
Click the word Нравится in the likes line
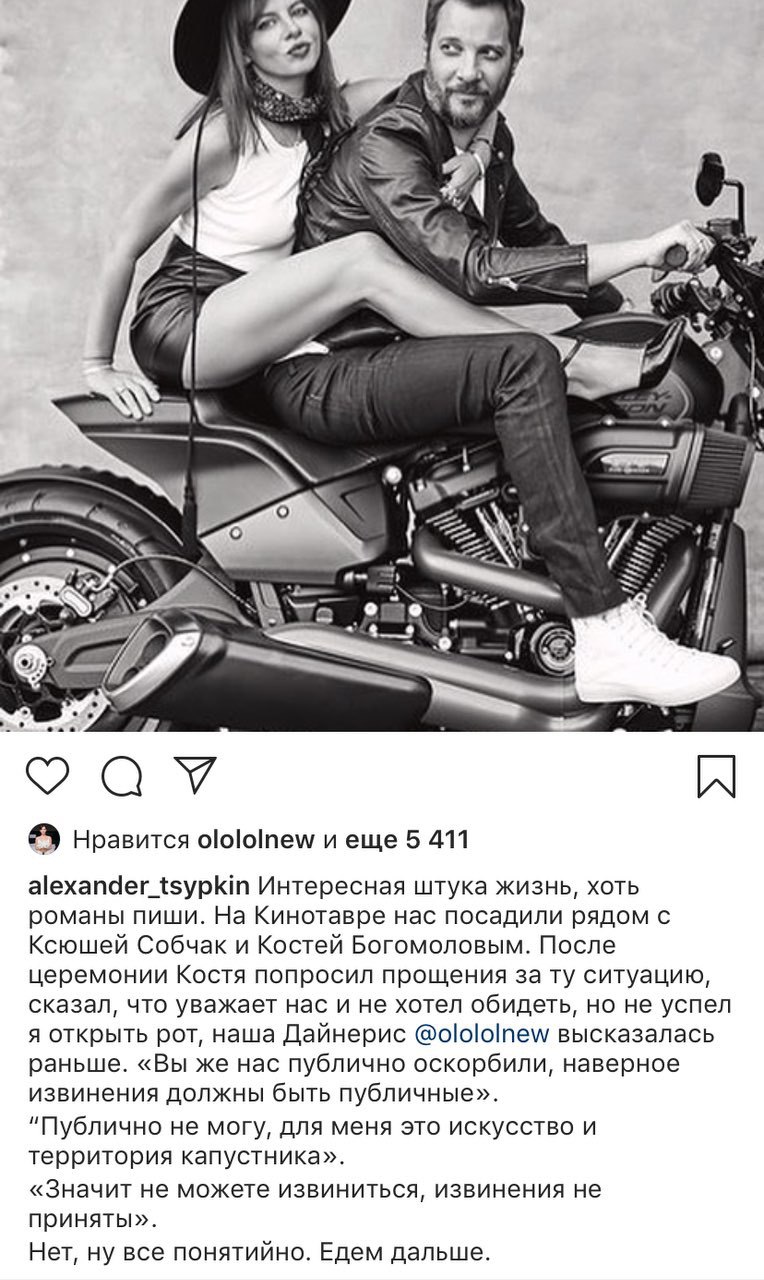pyautogui.click(x=131, y=840)
